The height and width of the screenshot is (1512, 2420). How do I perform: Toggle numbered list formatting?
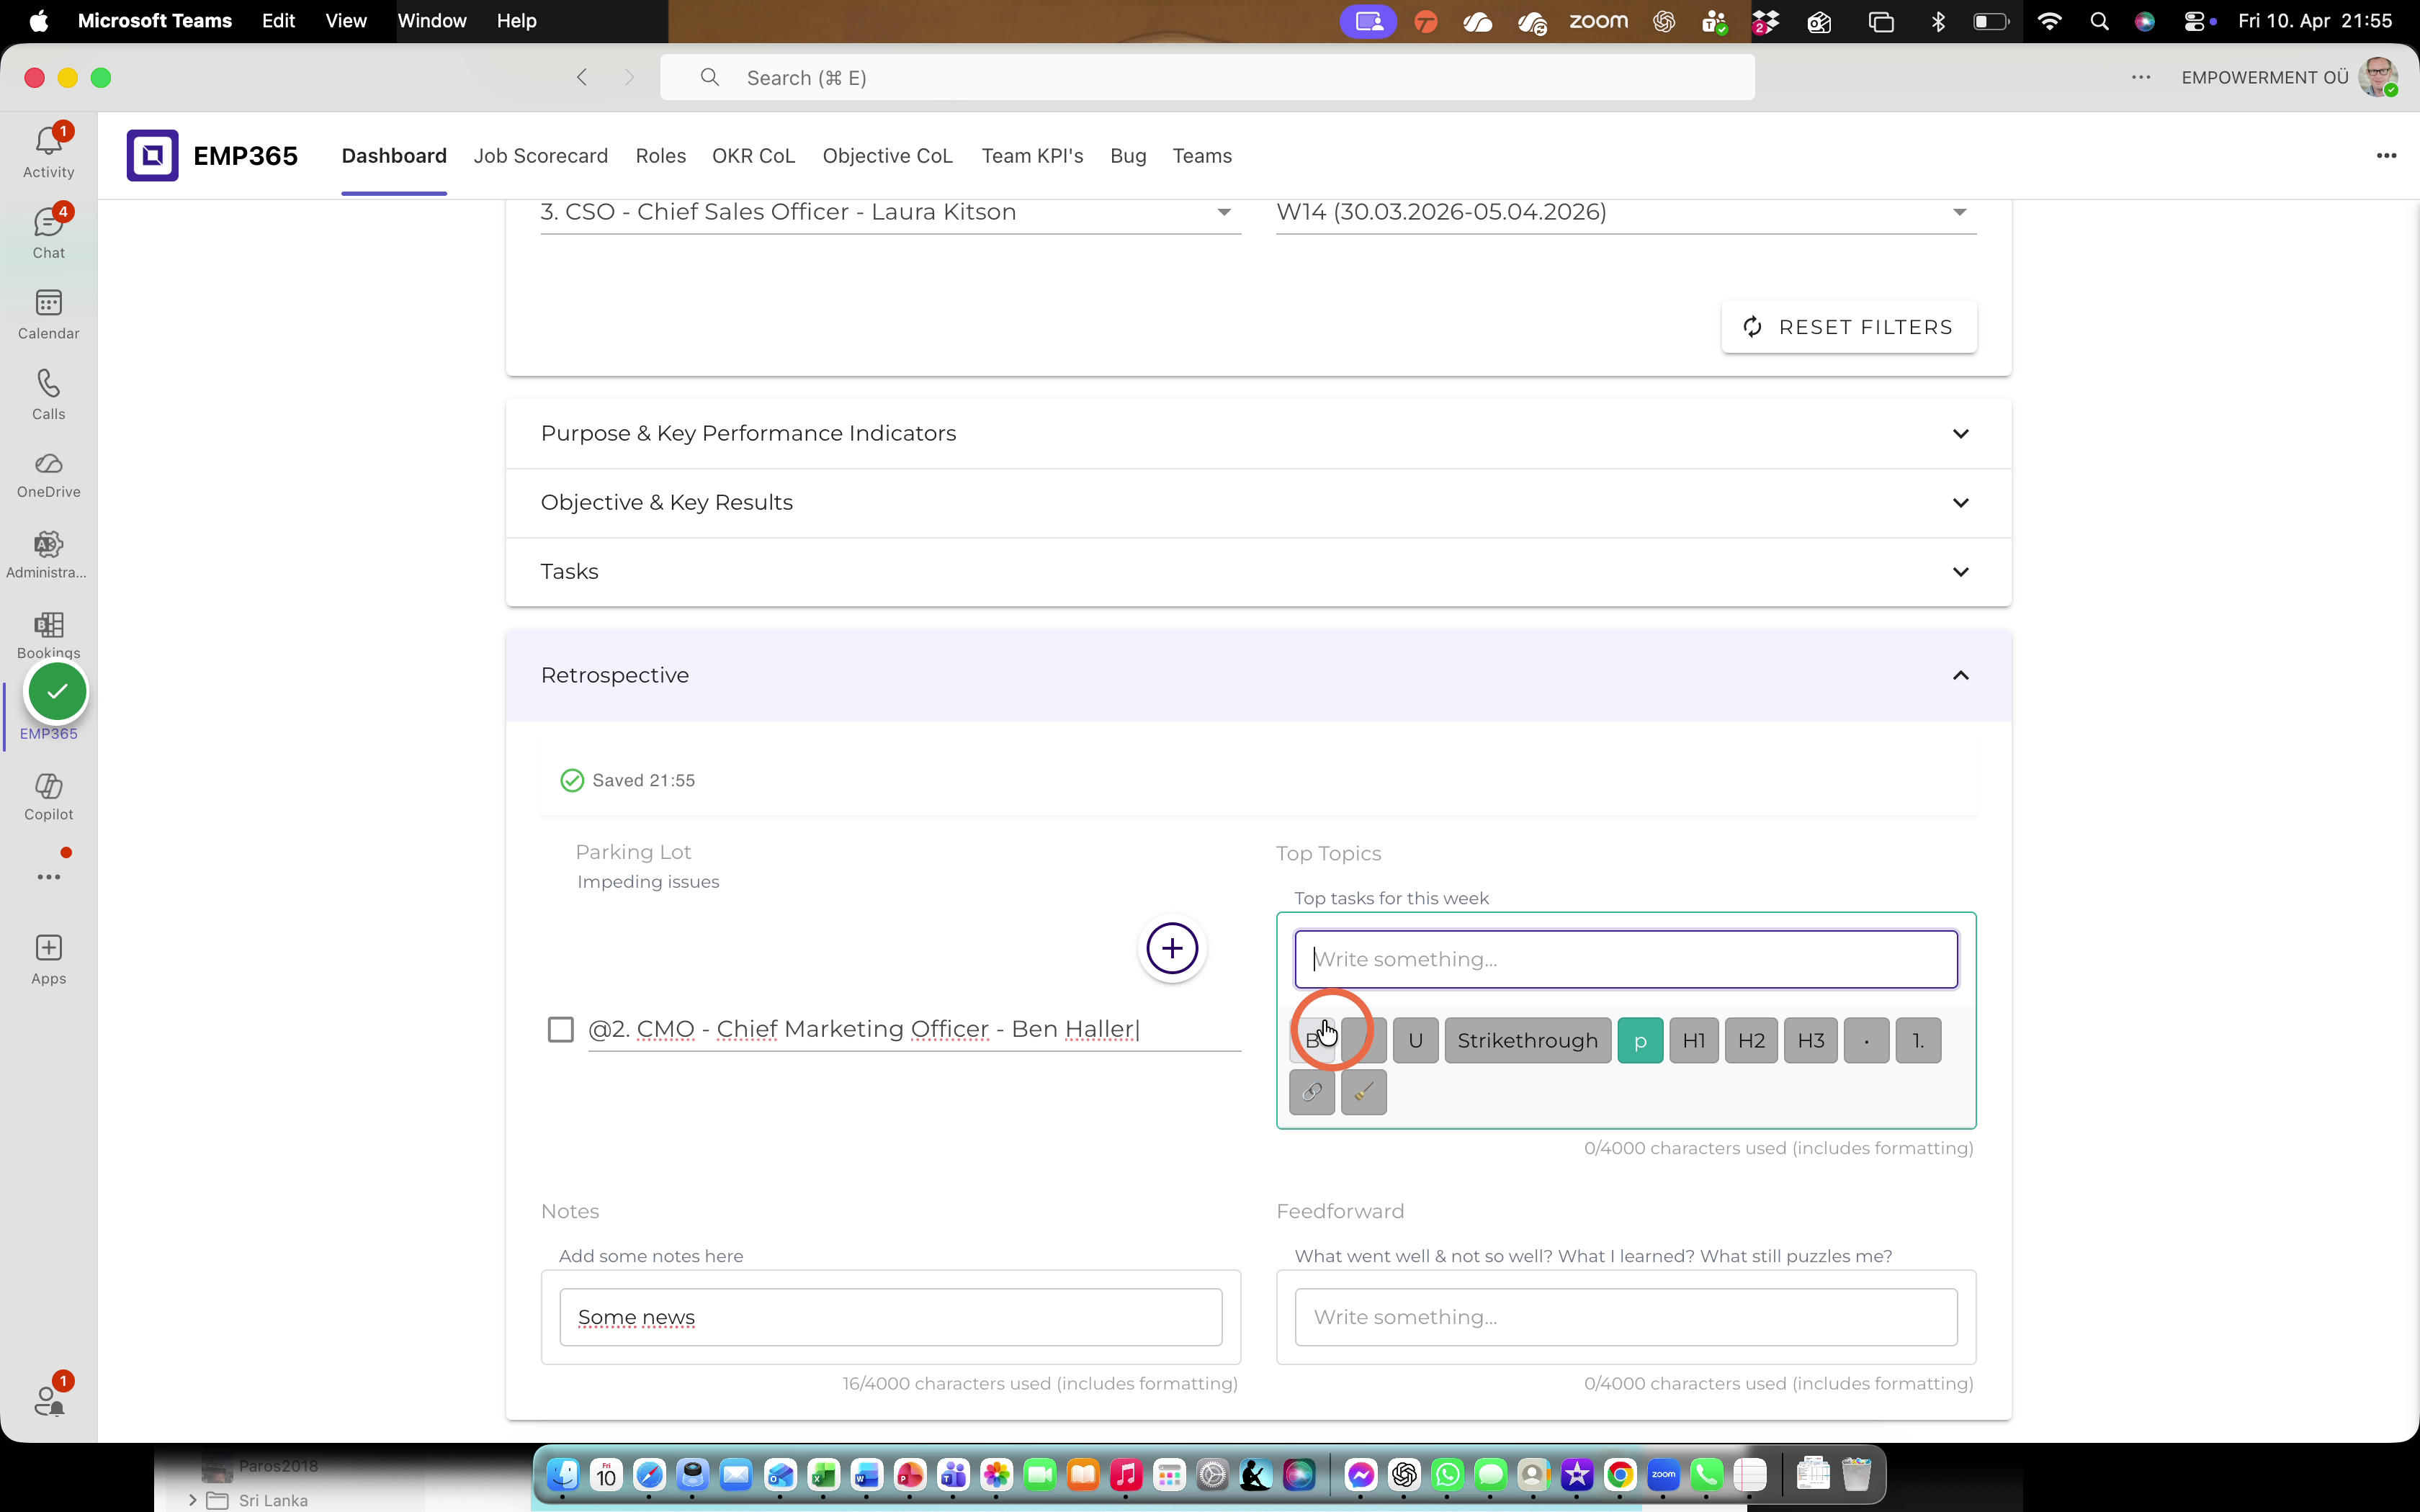[1918, 1040]
